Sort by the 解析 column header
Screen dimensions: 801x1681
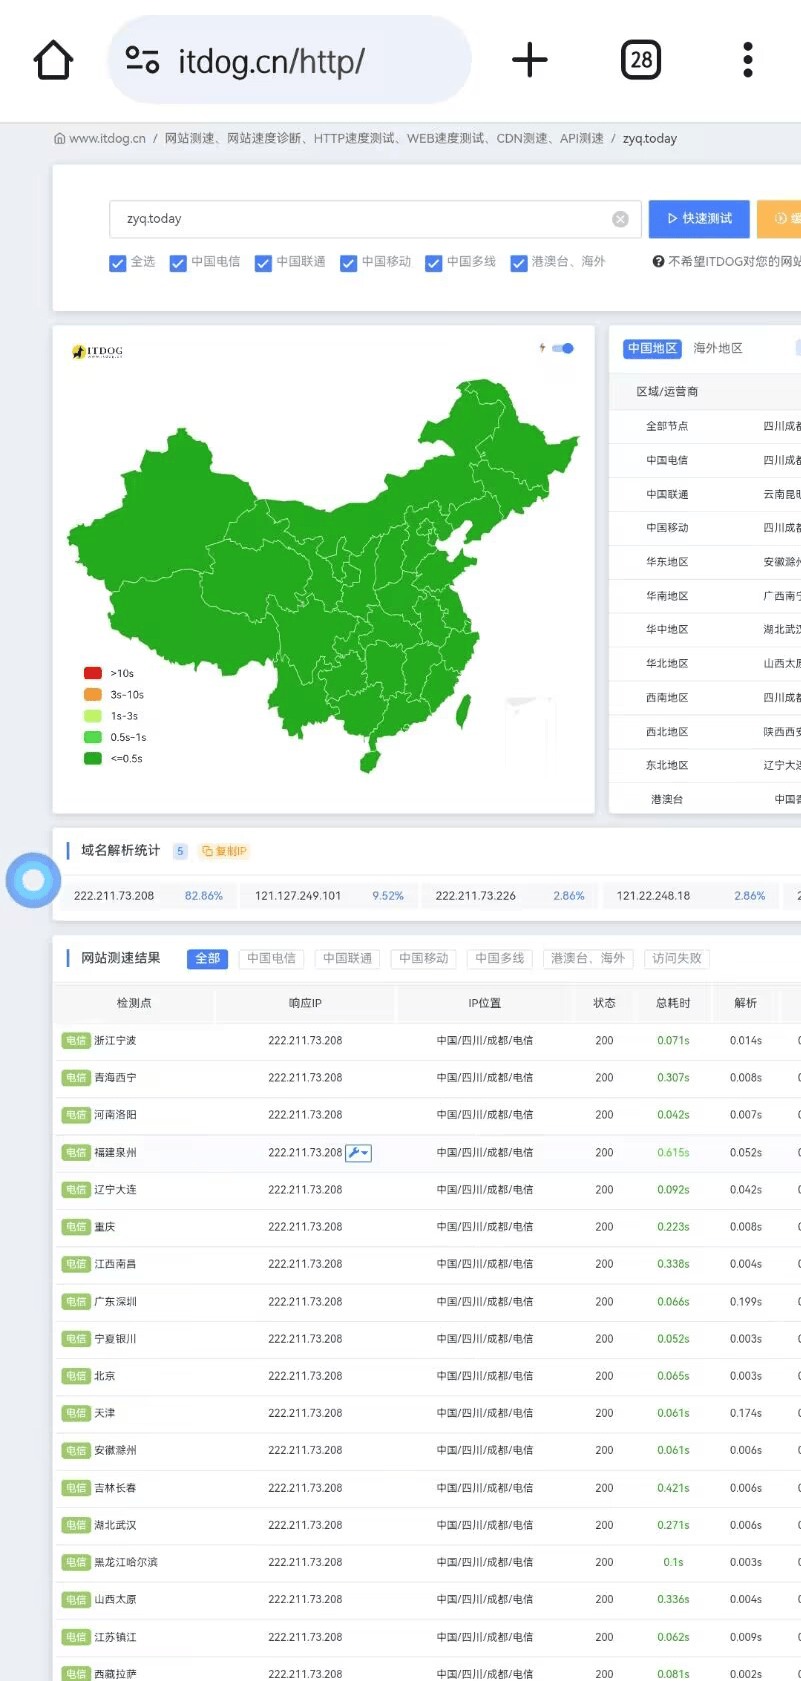pos(746,1003)
